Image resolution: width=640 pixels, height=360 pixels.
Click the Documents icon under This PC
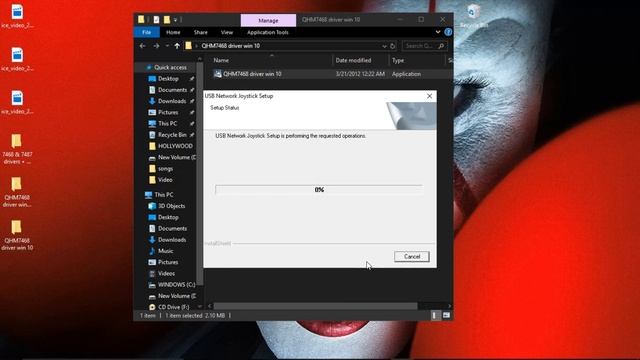(152, 229)
